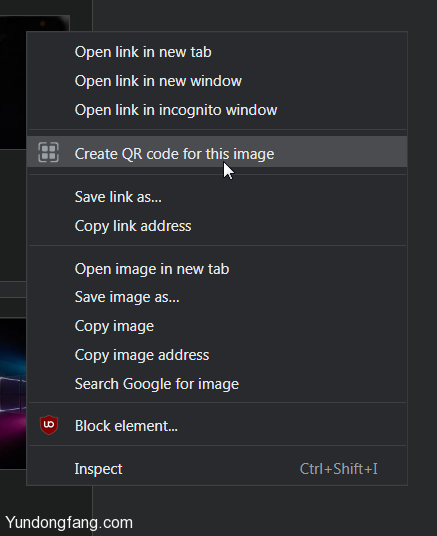Choose Open image in new tab
This screenshot has height=536, width=437.
click(x=217, y=269)
